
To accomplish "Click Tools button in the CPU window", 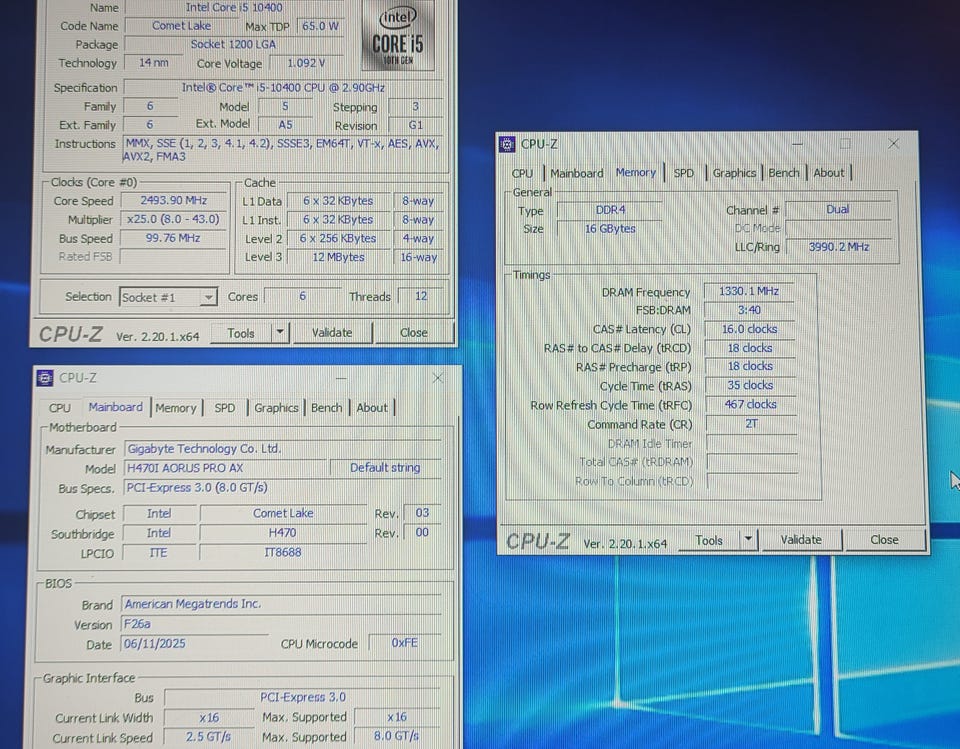I will [241, 333].
